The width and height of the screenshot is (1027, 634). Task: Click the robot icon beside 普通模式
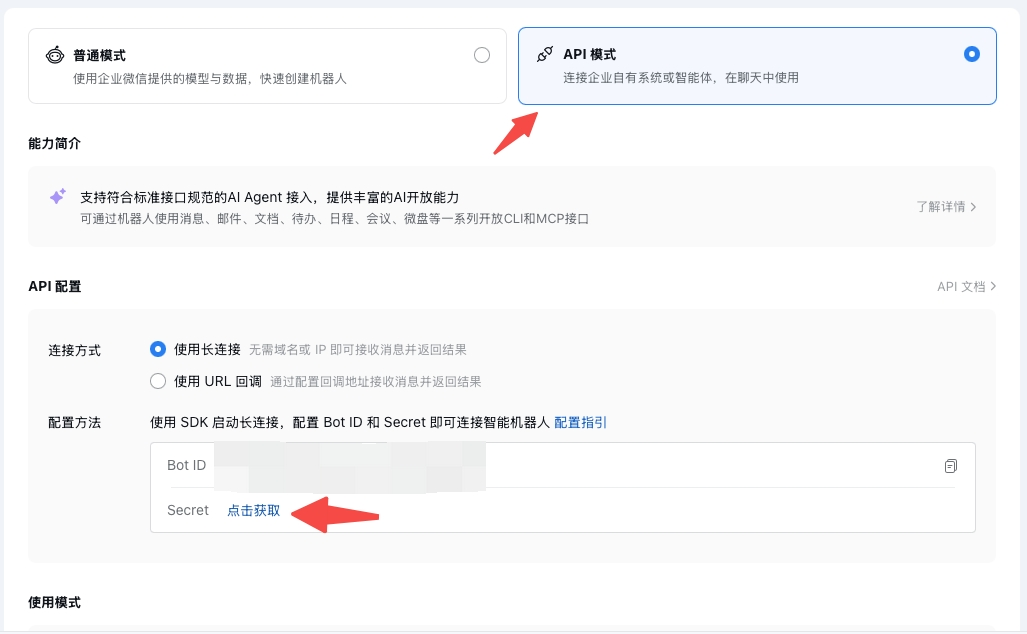point(55,55)
